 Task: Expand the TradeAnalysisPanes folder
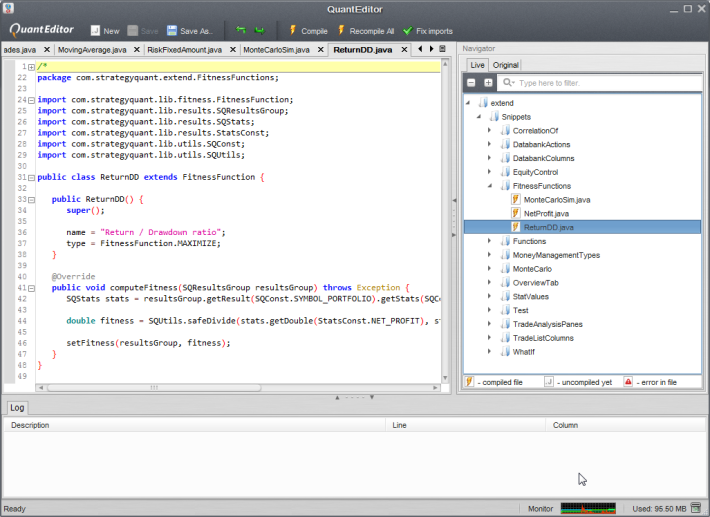489,324
